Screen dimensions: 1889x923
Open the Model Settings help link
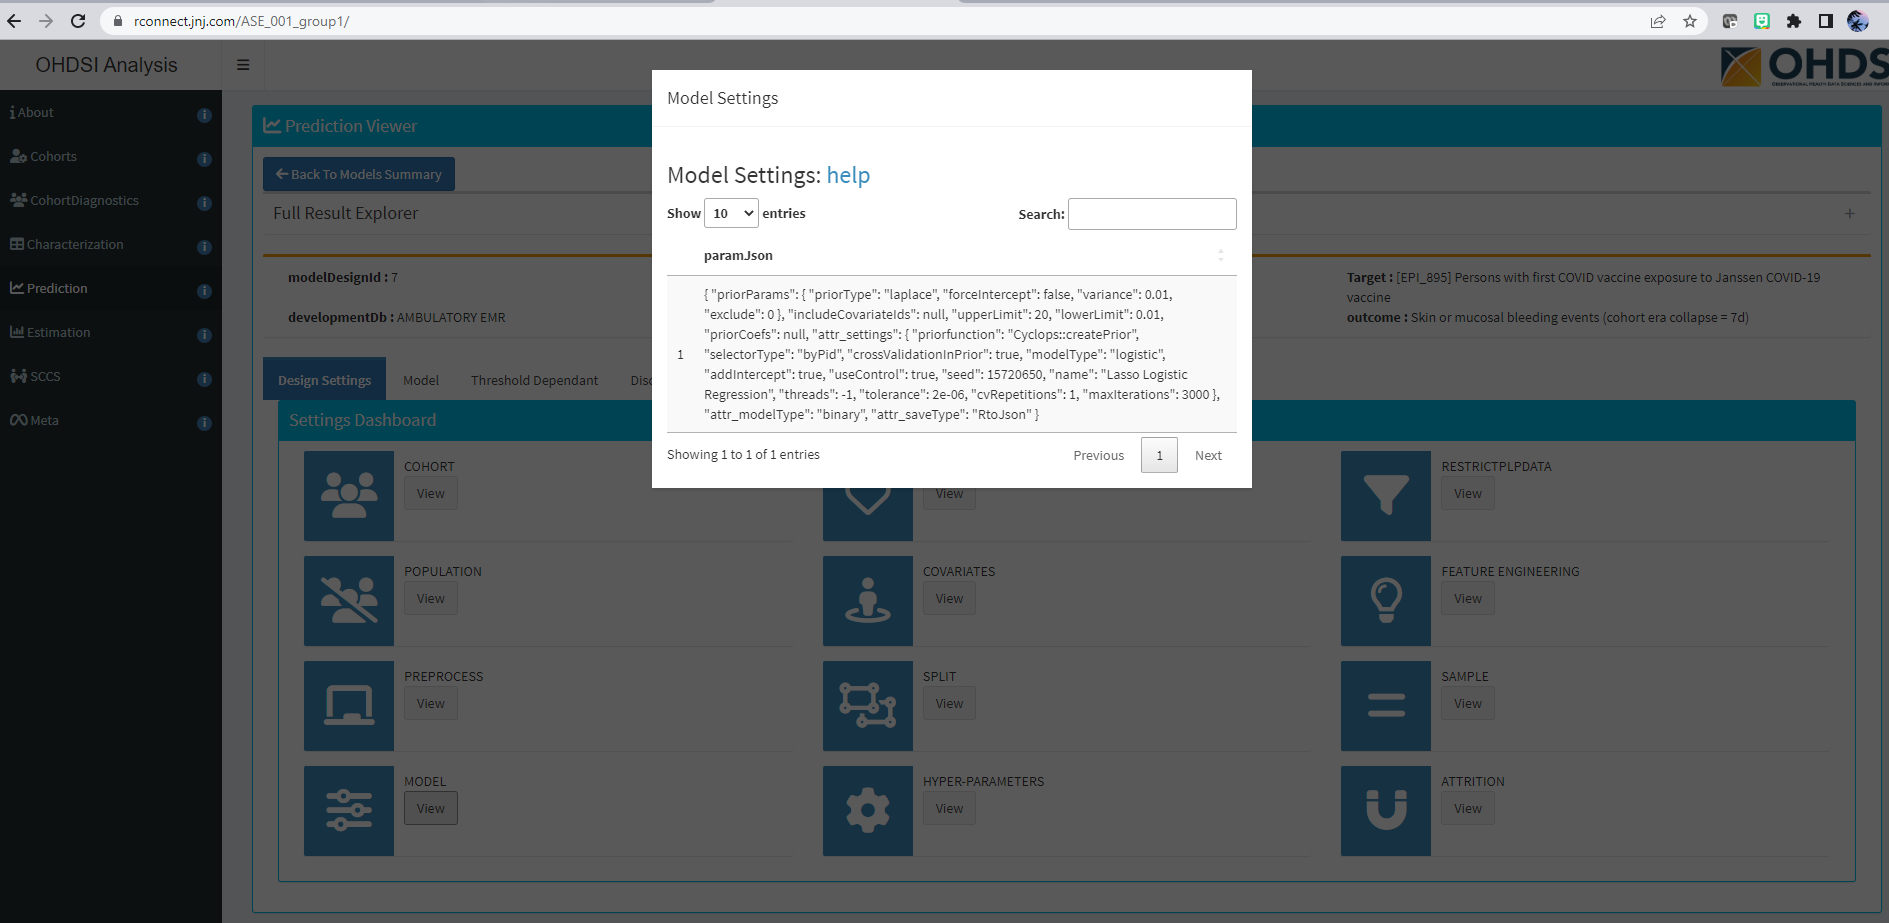[x=848, y=176]
